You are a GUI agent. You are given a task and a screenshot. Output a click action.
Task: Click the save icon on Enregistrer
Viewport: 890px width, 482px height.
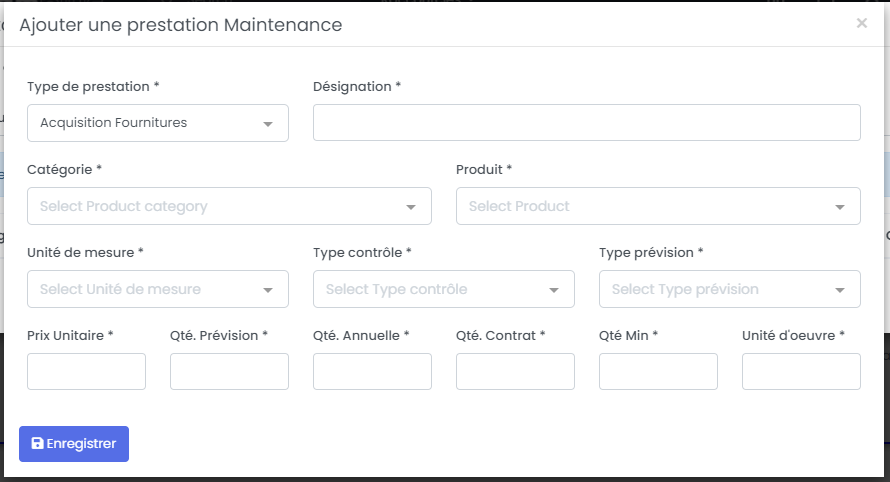pyautogui.click(x=37, y=444)
